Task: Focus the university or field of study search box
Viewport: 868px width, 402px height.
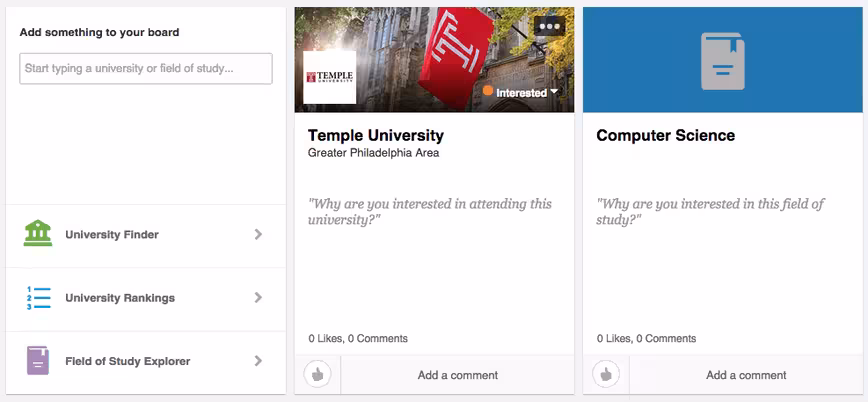Action: pos(146,69)
